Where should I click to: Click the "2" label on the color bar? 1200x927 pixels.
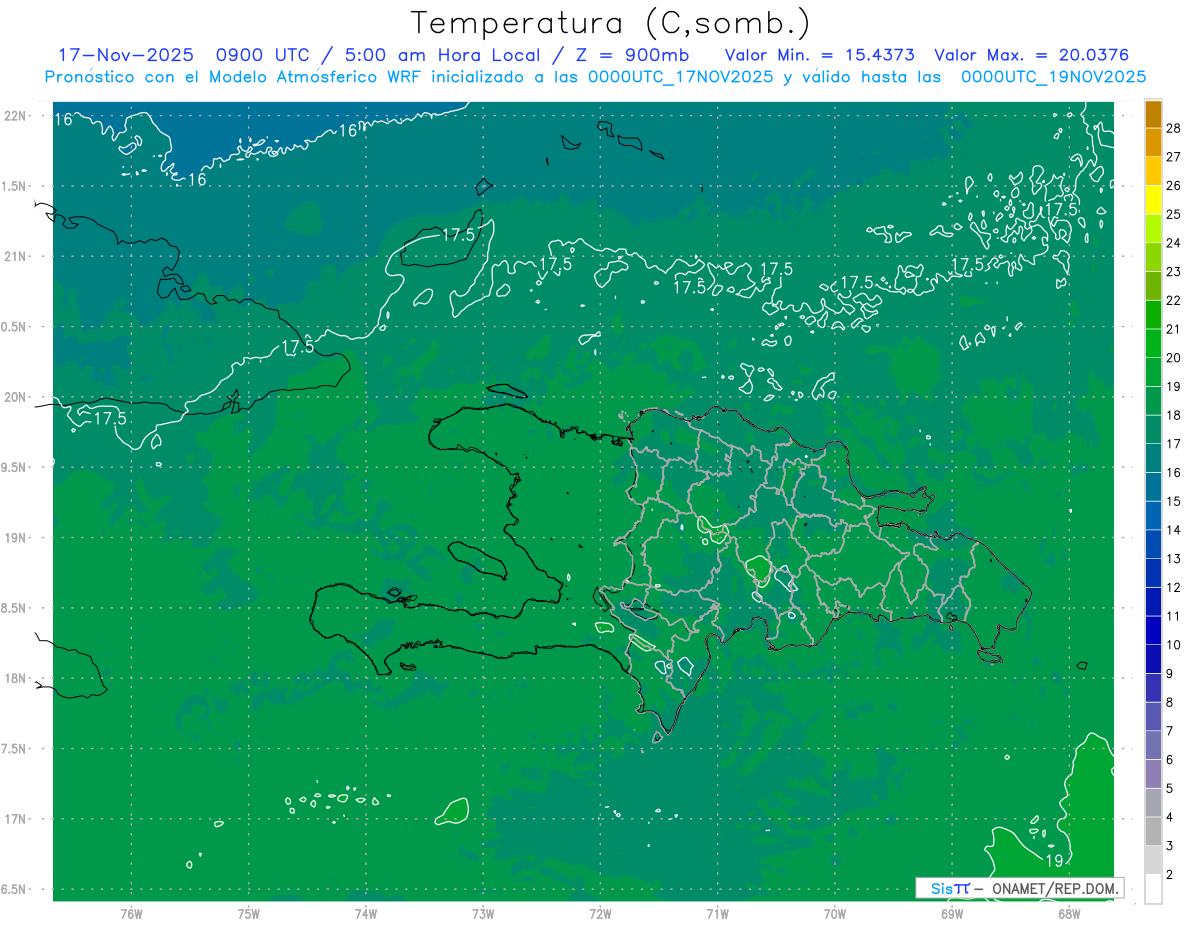[x=1170, y=875]
